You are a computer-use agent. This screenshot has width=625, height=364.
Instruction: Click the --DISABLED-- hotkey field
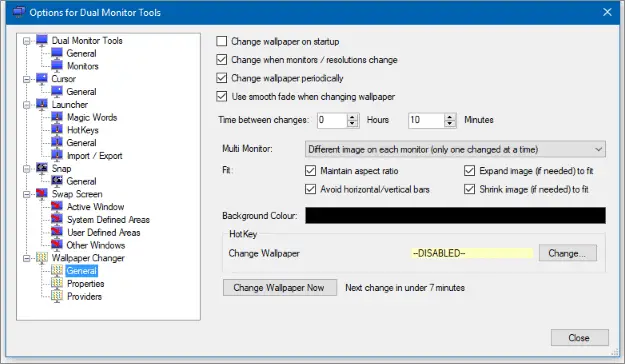coord(472,253)
